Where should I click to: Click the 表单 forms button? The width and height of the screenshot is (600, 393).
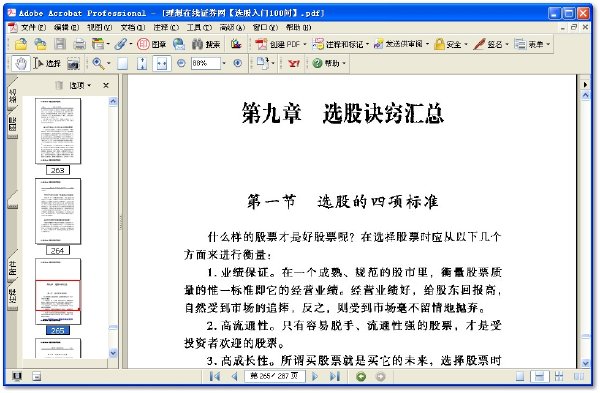point(529,44)
